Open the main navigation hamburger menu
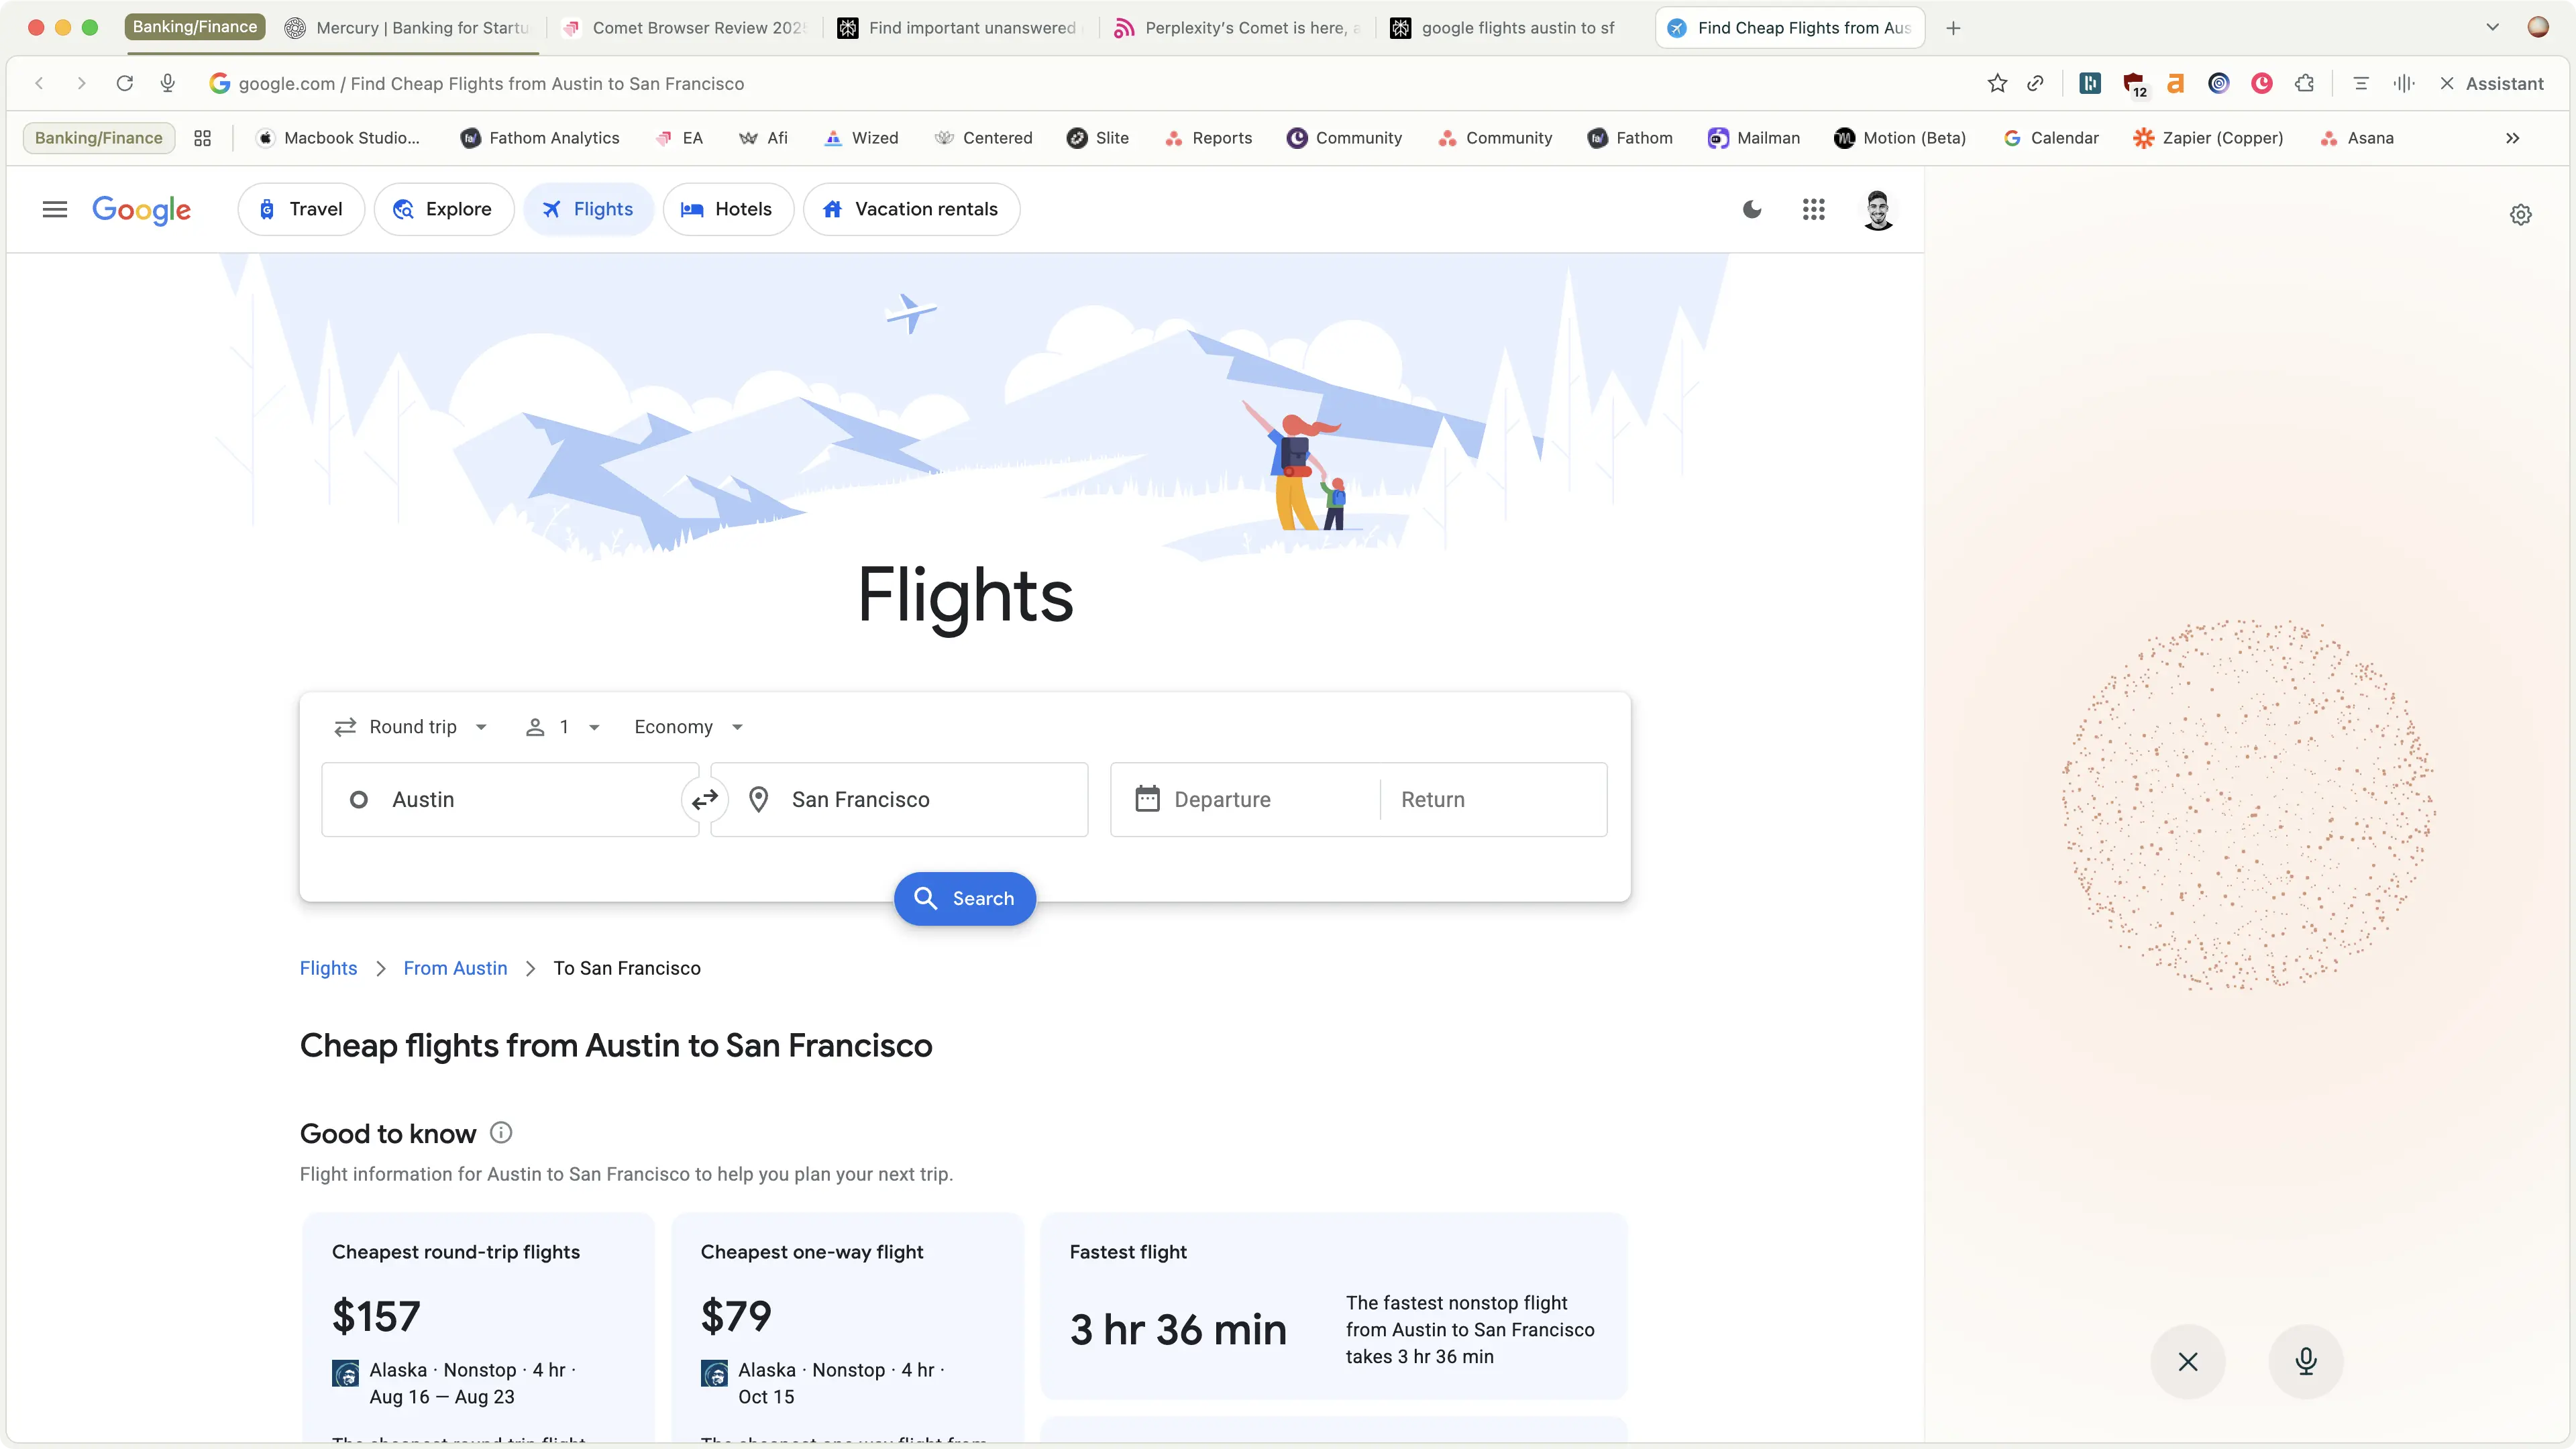Image resolution: width=2576 pixels, height=1449 pixels. click(55, 209)
